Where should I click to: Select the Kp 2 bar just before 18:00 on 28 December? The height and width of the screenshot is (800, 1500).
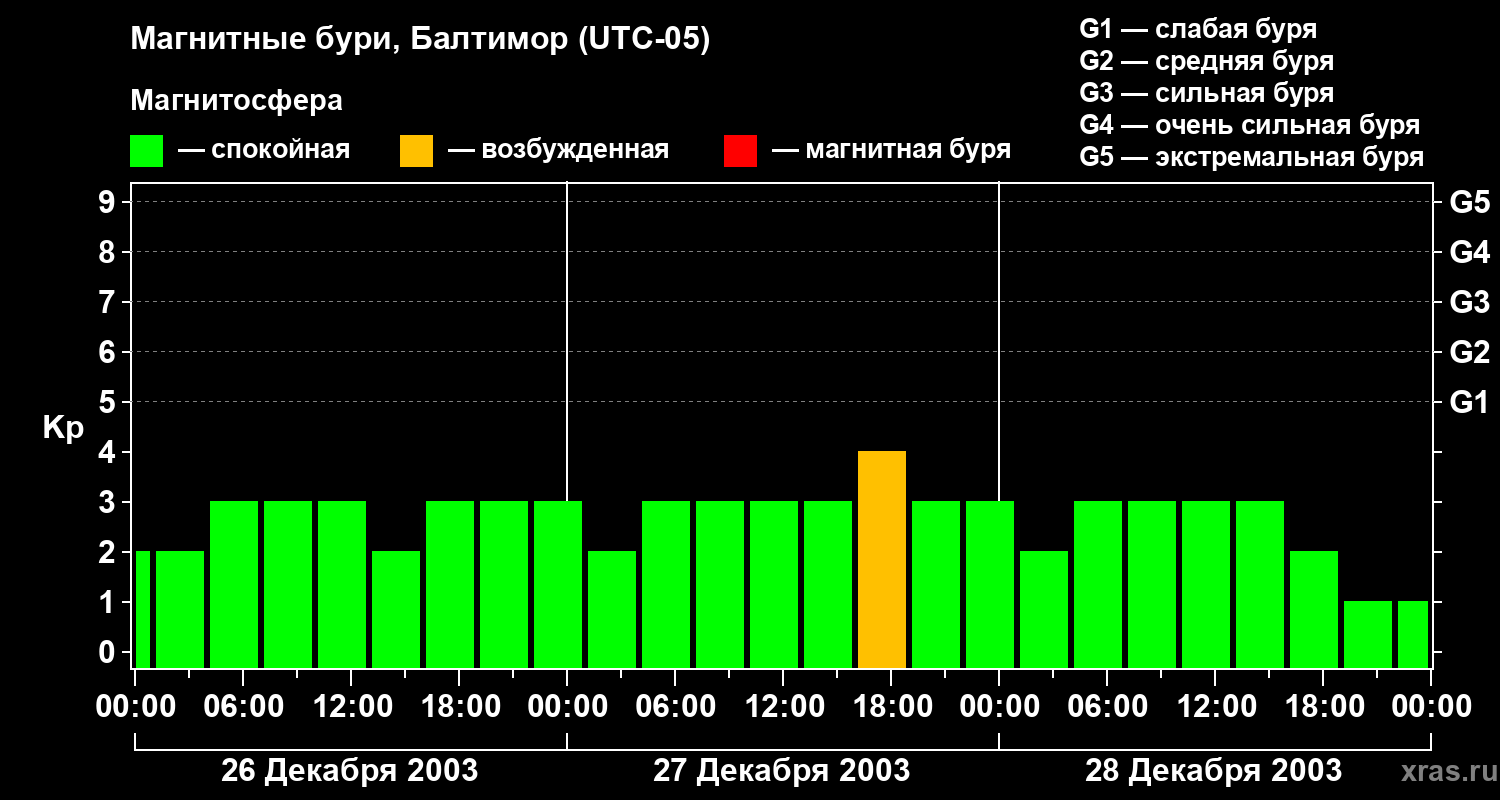(x=1314, y=609)
